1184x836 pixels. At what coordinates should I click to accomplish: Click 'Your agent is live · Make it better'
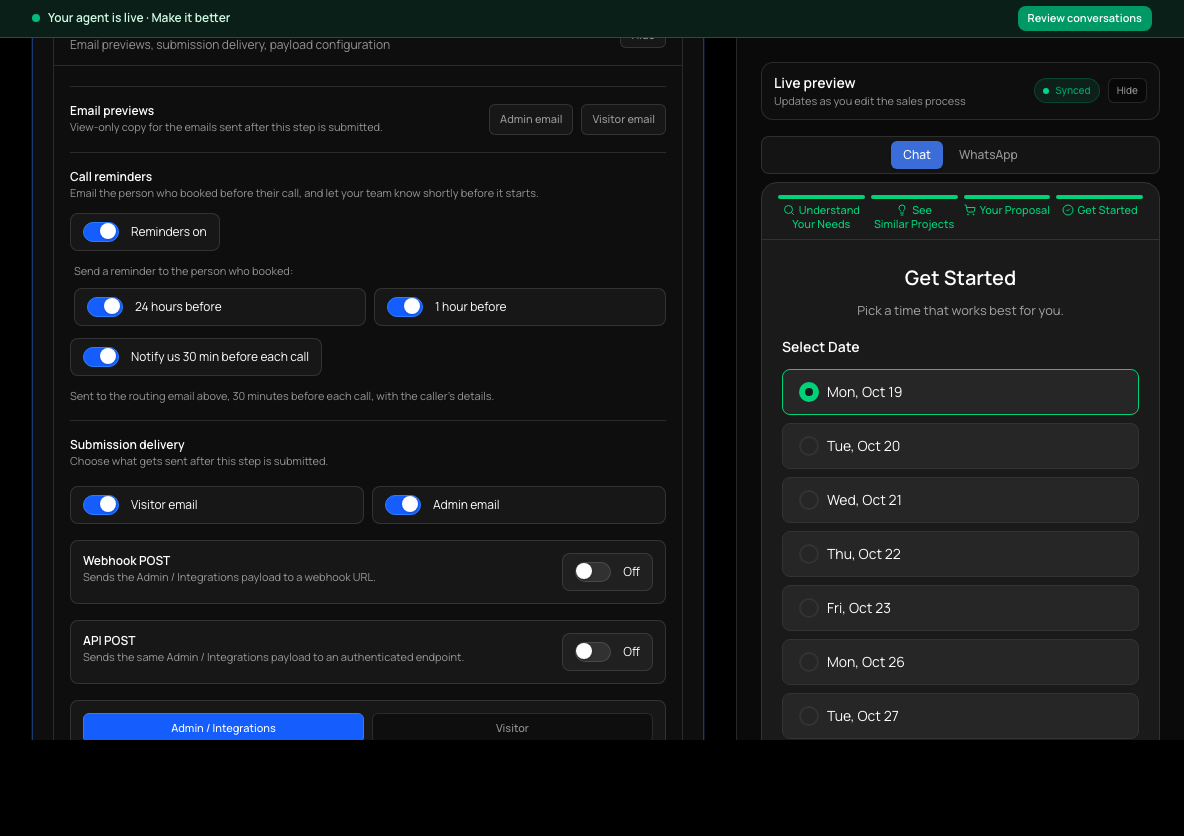click(x=139, y=18)
